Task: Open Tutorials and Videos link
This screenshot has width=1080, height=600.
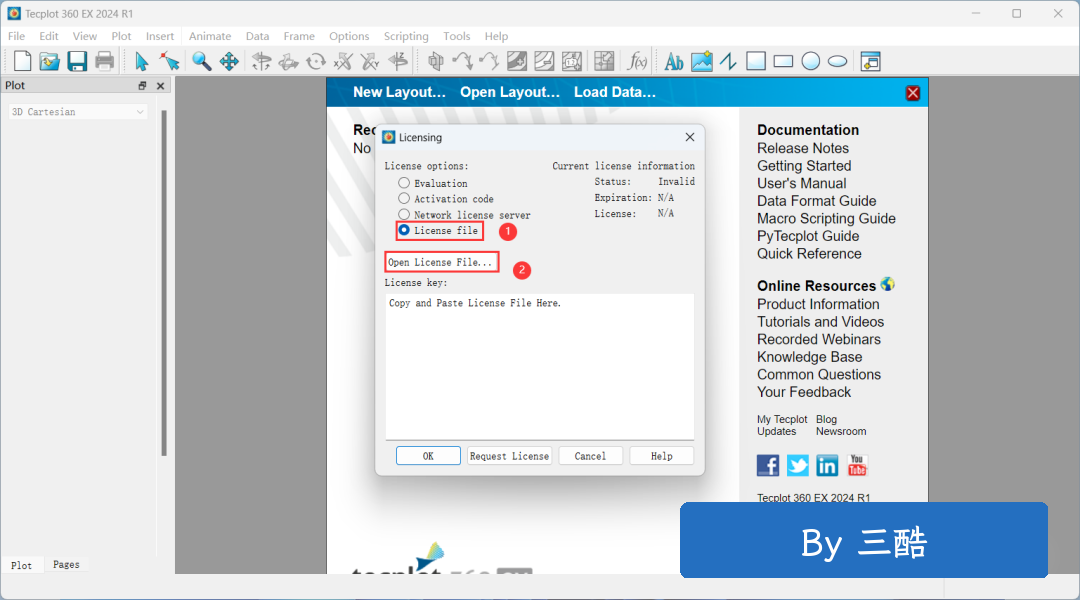Action: pos(820,322)
